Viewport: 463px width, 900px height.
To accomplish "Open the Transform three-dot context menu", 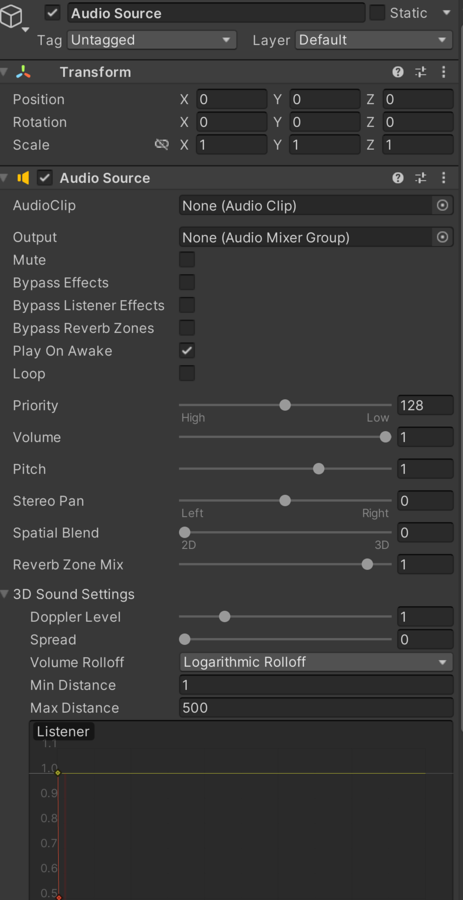I will pos(443,72).
